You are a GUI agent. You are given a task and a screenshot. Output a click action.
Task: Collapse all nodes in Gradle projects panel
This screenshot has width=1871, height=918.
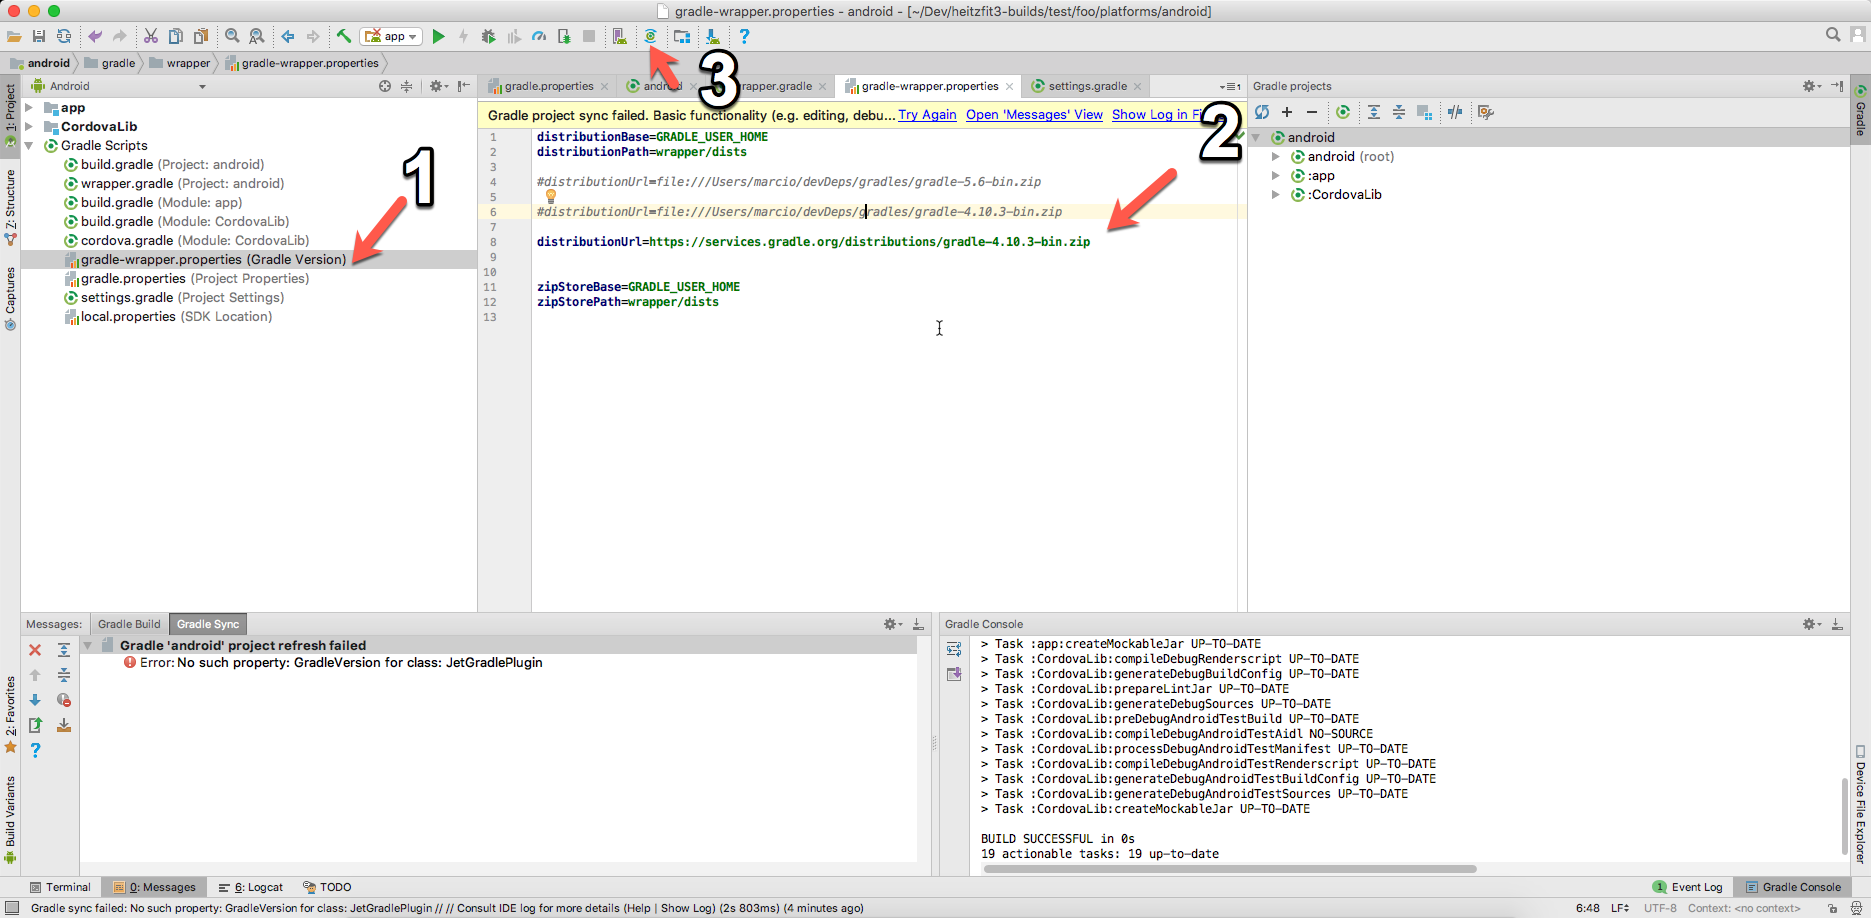tap(1399, 112)
